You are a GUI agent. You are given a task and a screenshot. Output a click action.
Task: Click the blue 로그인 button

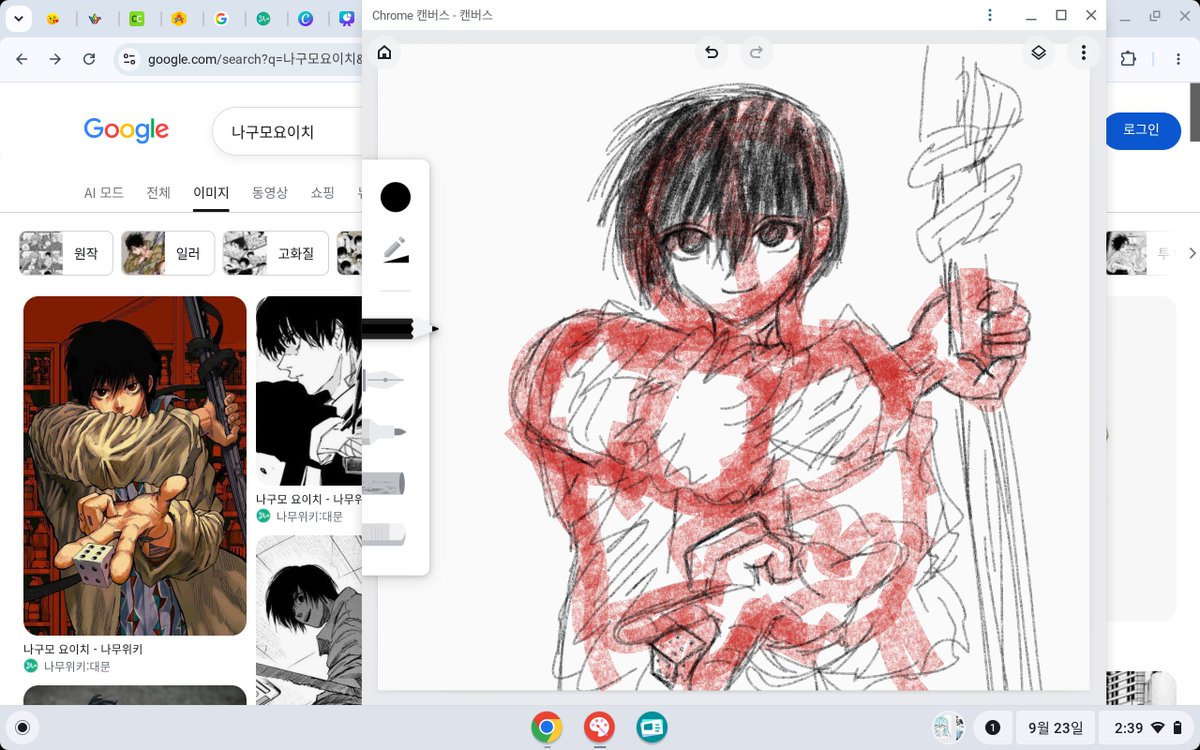(x=1140, y=130)
